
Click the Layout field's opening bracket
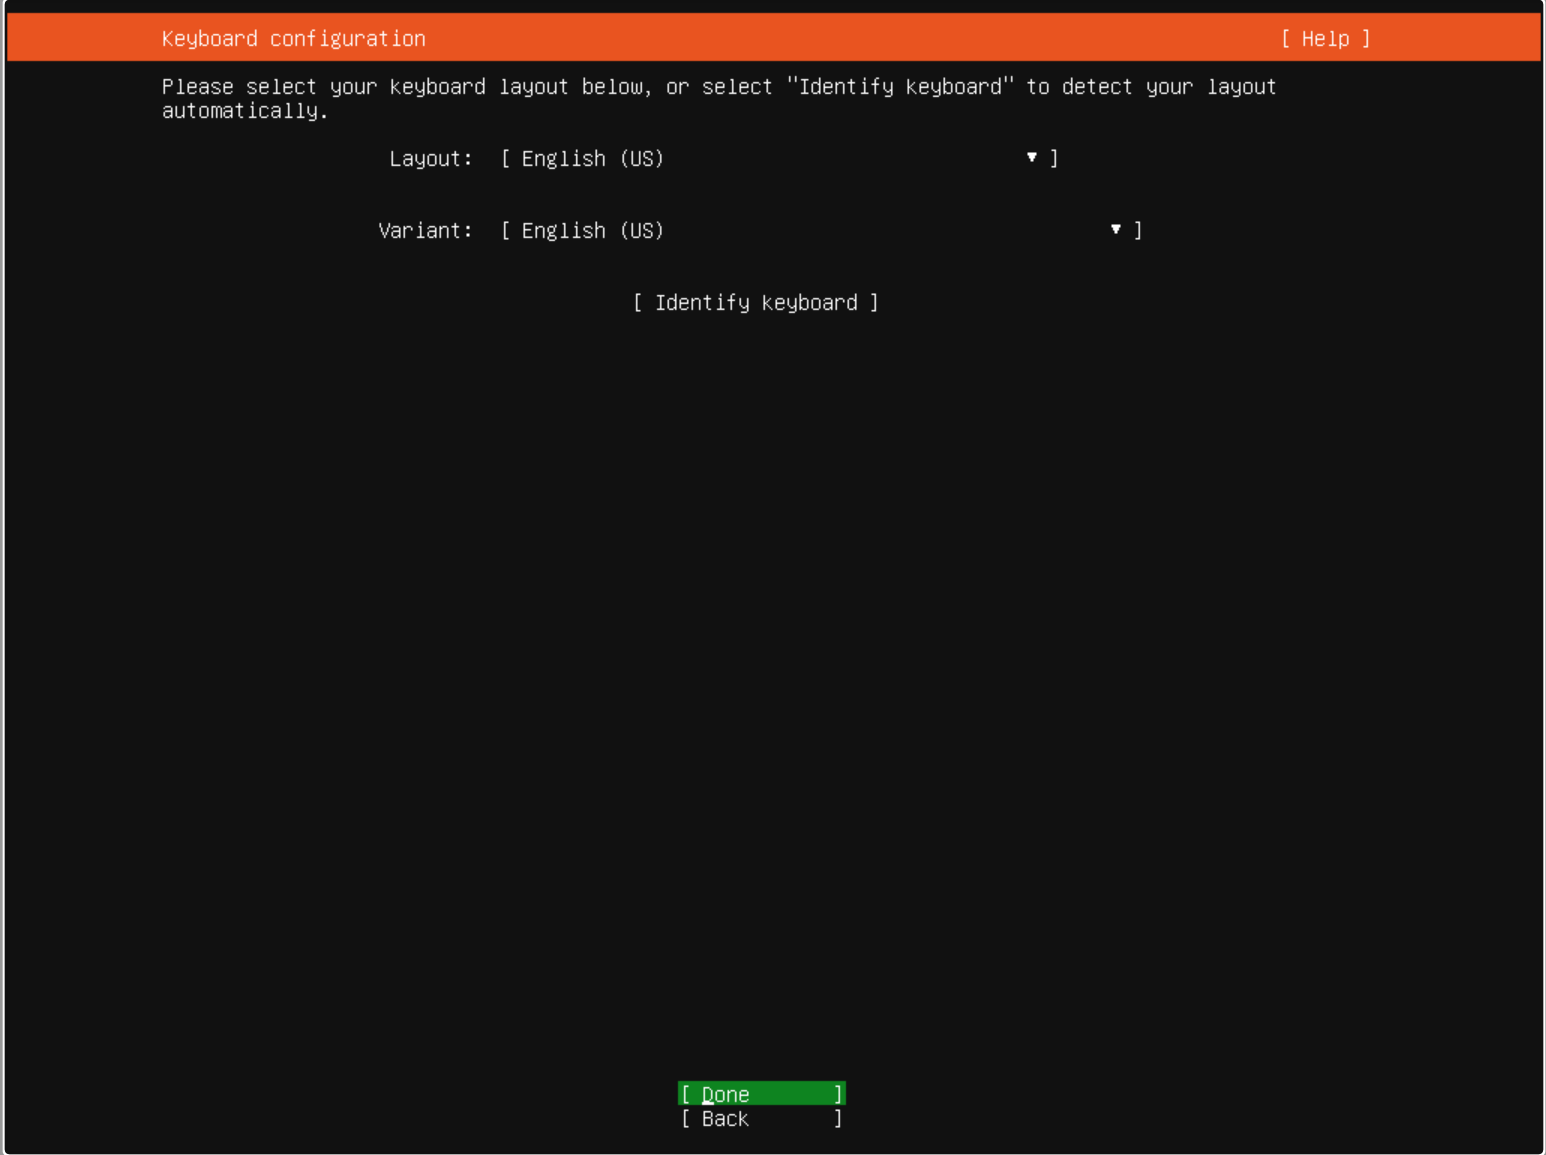(506, 159)
